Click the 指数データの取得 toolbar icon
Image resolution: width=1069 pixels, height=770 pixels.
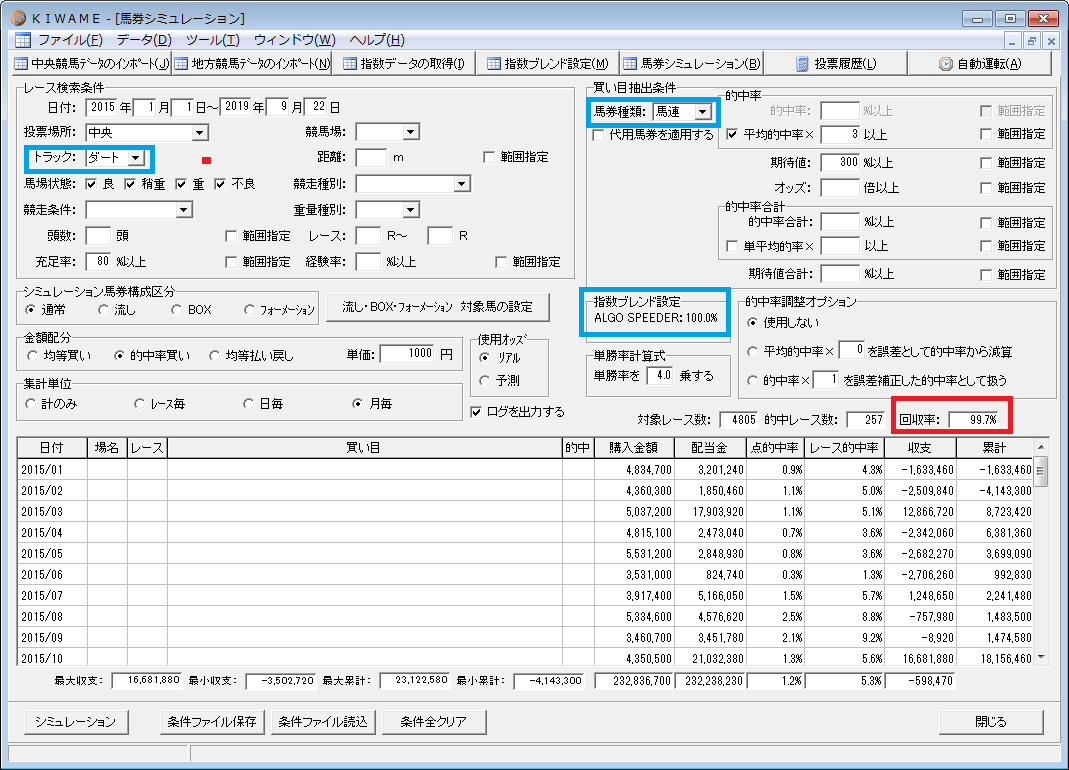coord(350,63)
